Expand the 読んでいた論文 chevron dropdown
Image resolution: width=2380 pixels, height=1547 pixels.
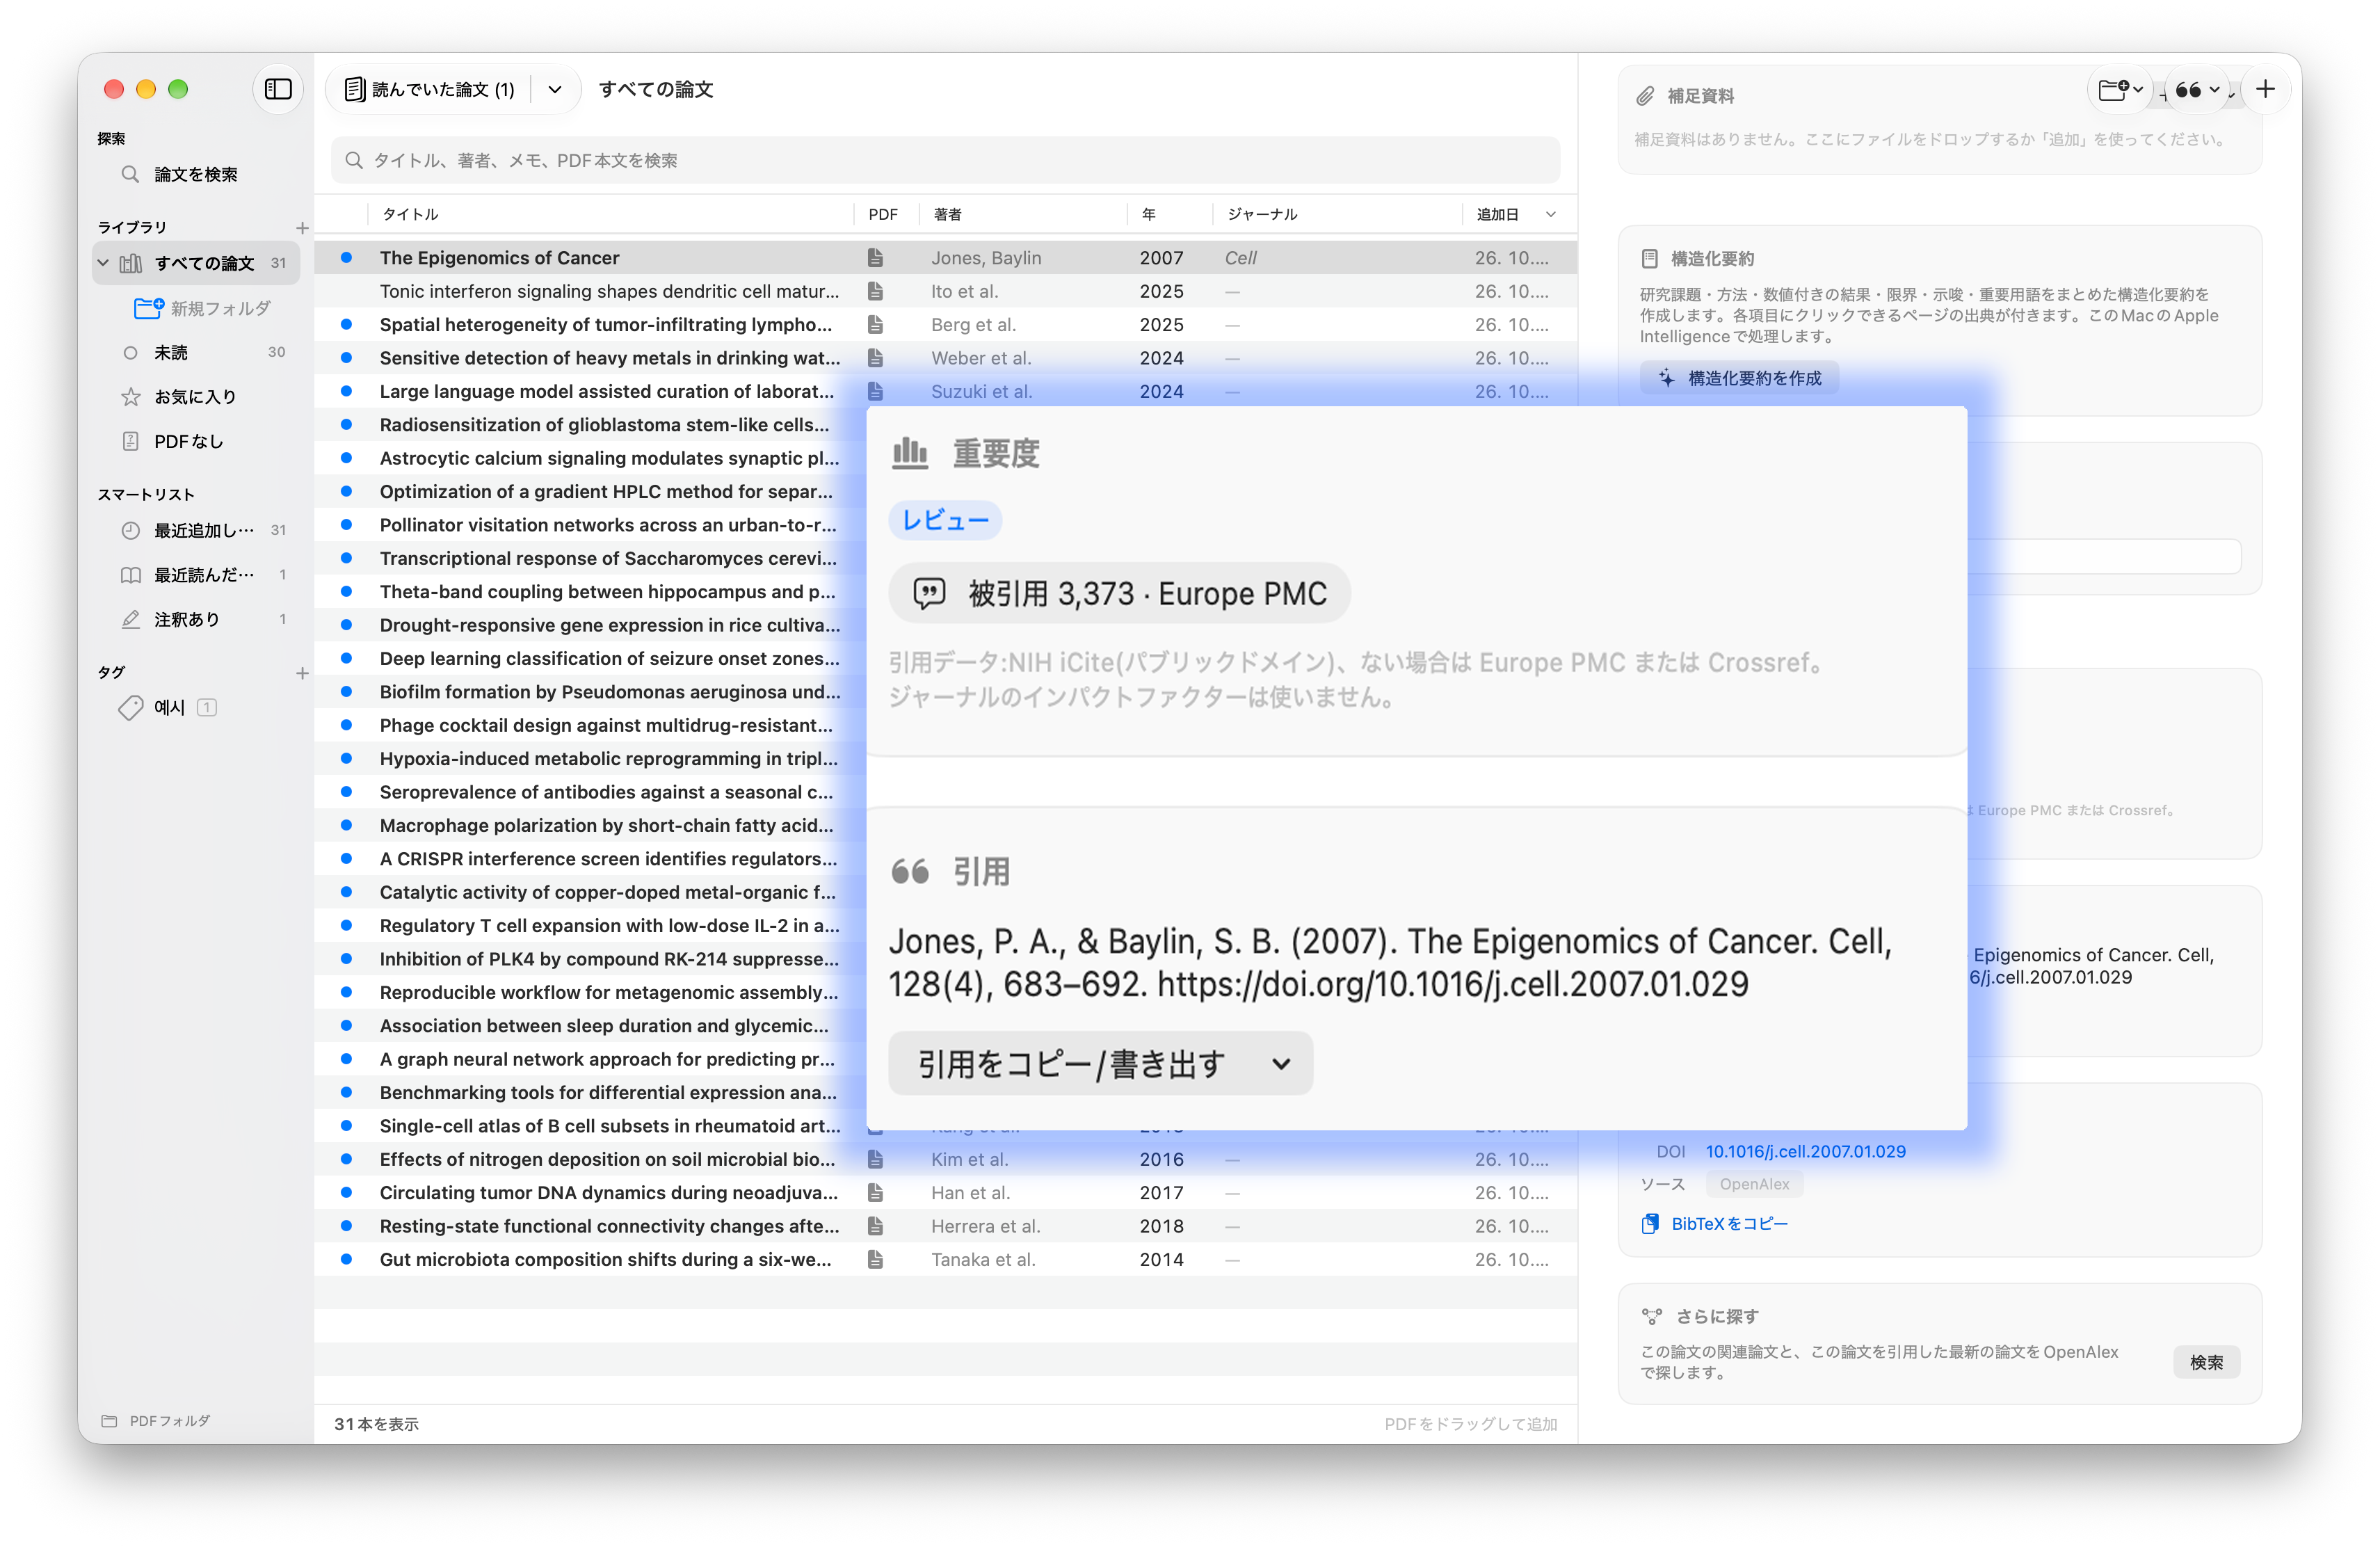555,90
